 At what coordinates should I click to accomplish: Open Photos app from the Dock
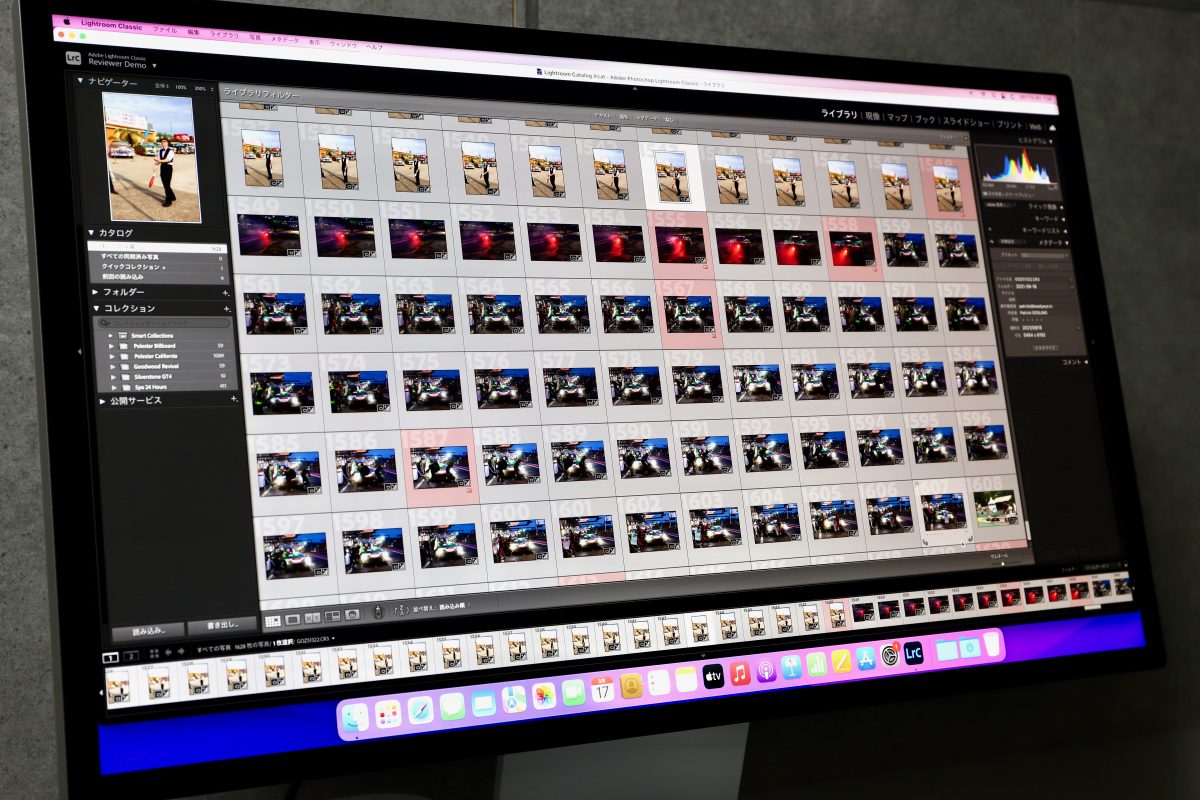click(543, 696)
